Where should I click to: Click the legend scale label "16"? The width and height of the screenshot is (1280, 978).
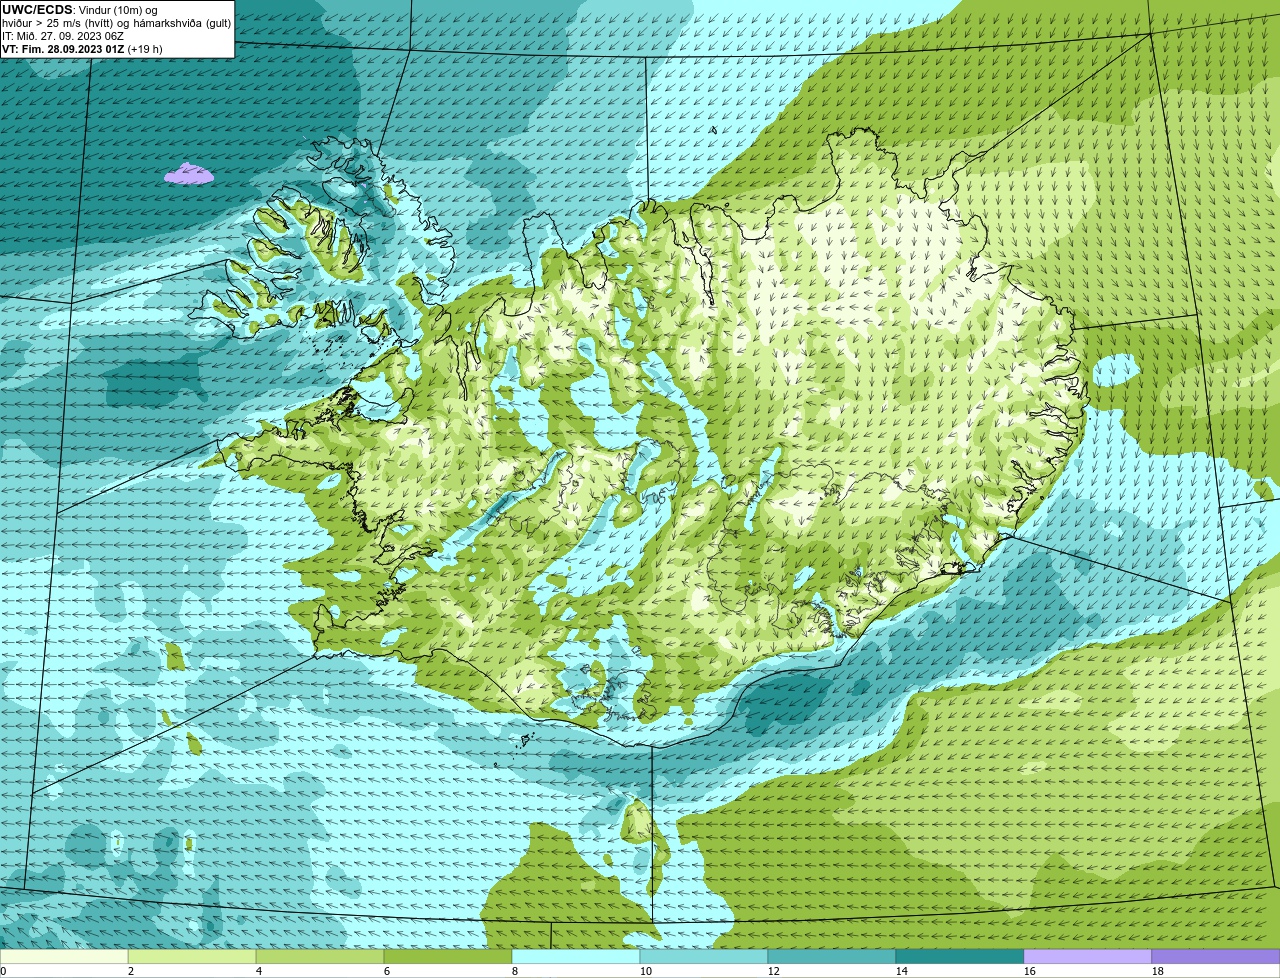pyautogui.click(x=1030, y=971)
